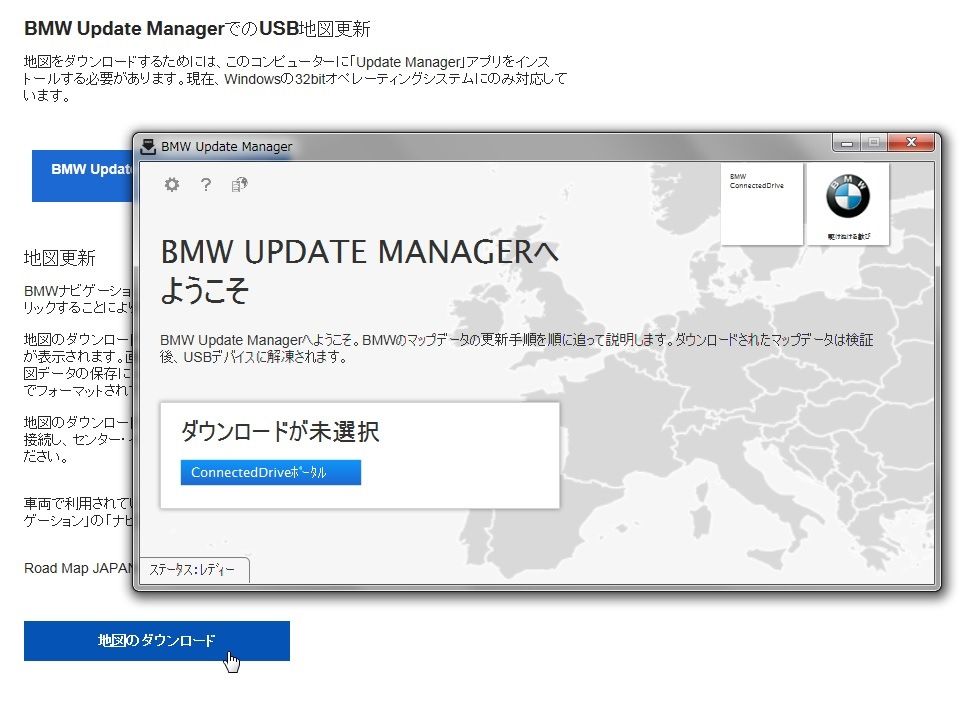The image size is (967, 704).
Task: Minimize the BMW Update Manager window
Action: [x=847, y=143]
